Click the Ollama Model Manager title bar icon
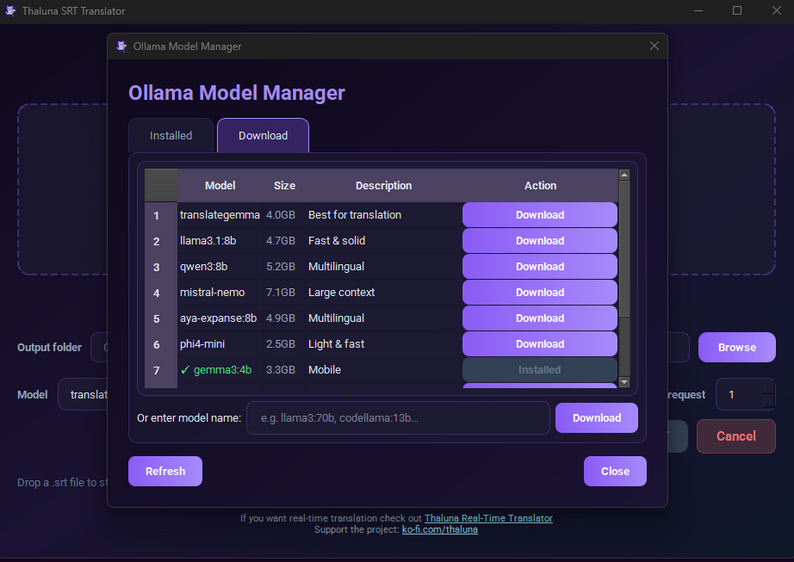This screenshot has width=794, height=562. point(121,46)
